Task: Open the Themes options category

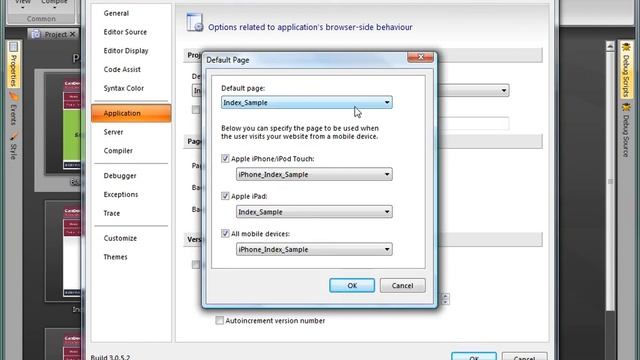Action: tap(116, 257)
